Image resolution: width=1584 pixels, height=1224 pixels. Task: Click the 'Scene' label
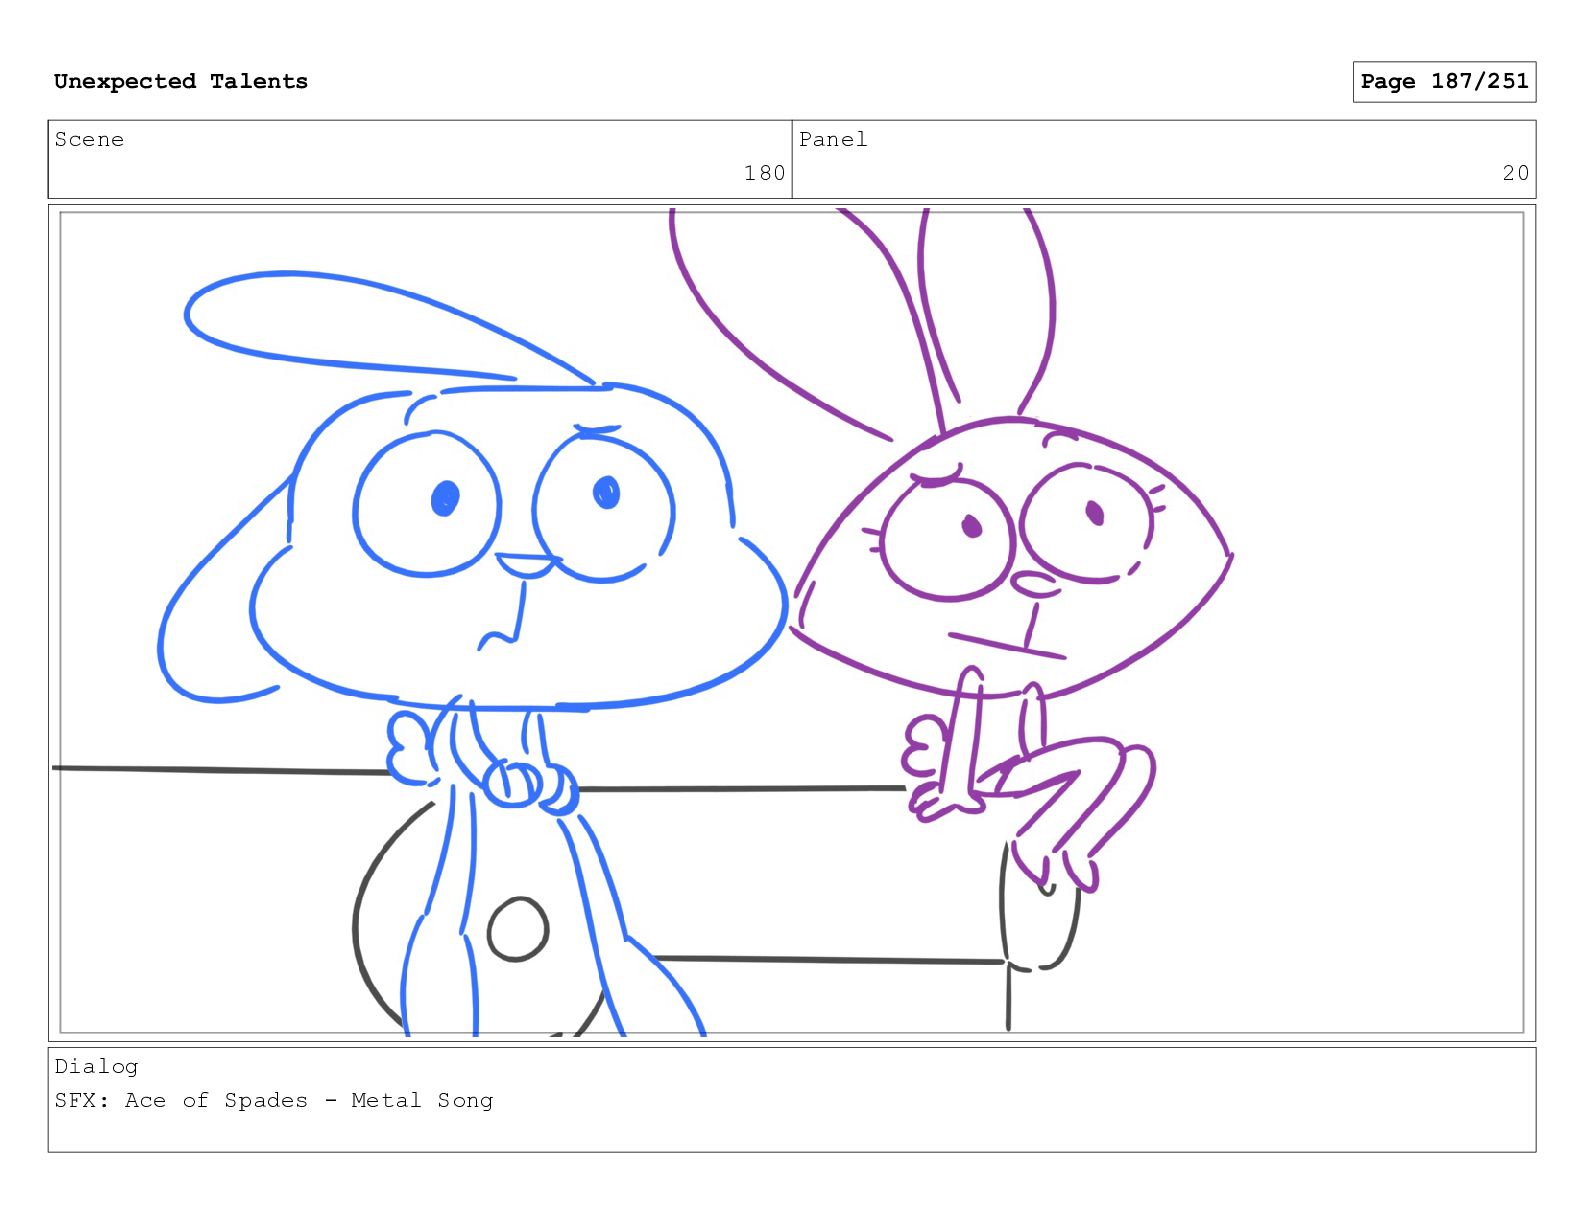click(x=89, y=139)
